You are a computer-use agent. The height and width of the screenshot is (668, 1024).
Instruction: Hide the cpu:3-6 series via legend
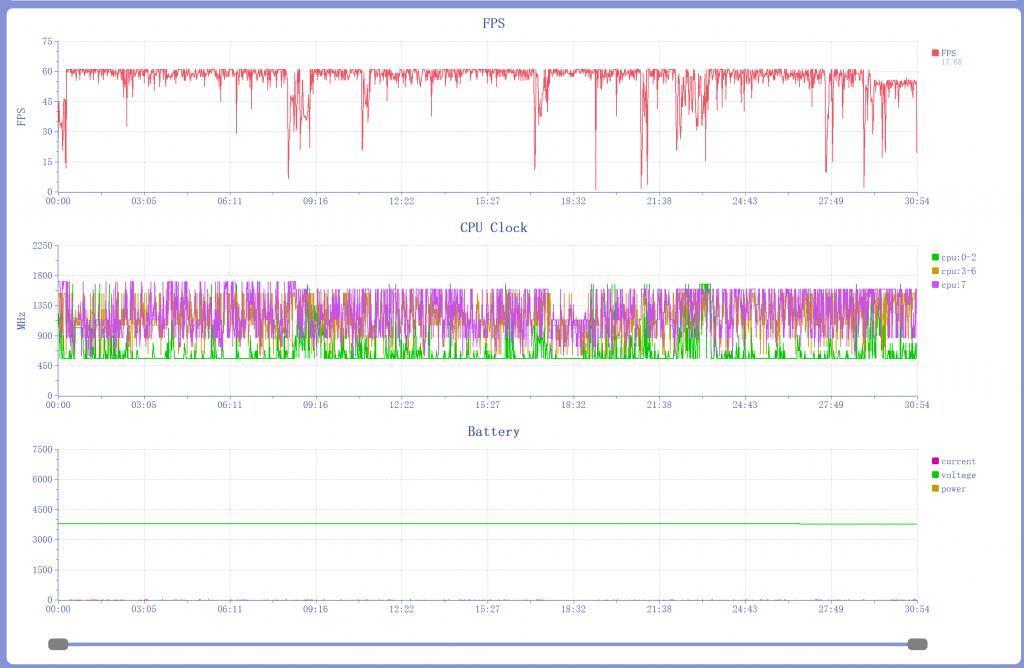pos(958,271)
